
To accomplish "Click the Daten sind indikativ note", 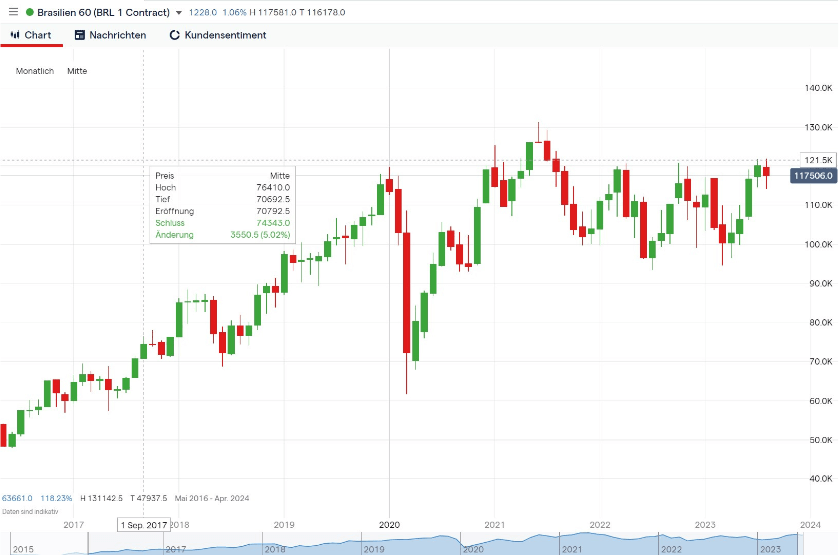I will pos(30,512).
